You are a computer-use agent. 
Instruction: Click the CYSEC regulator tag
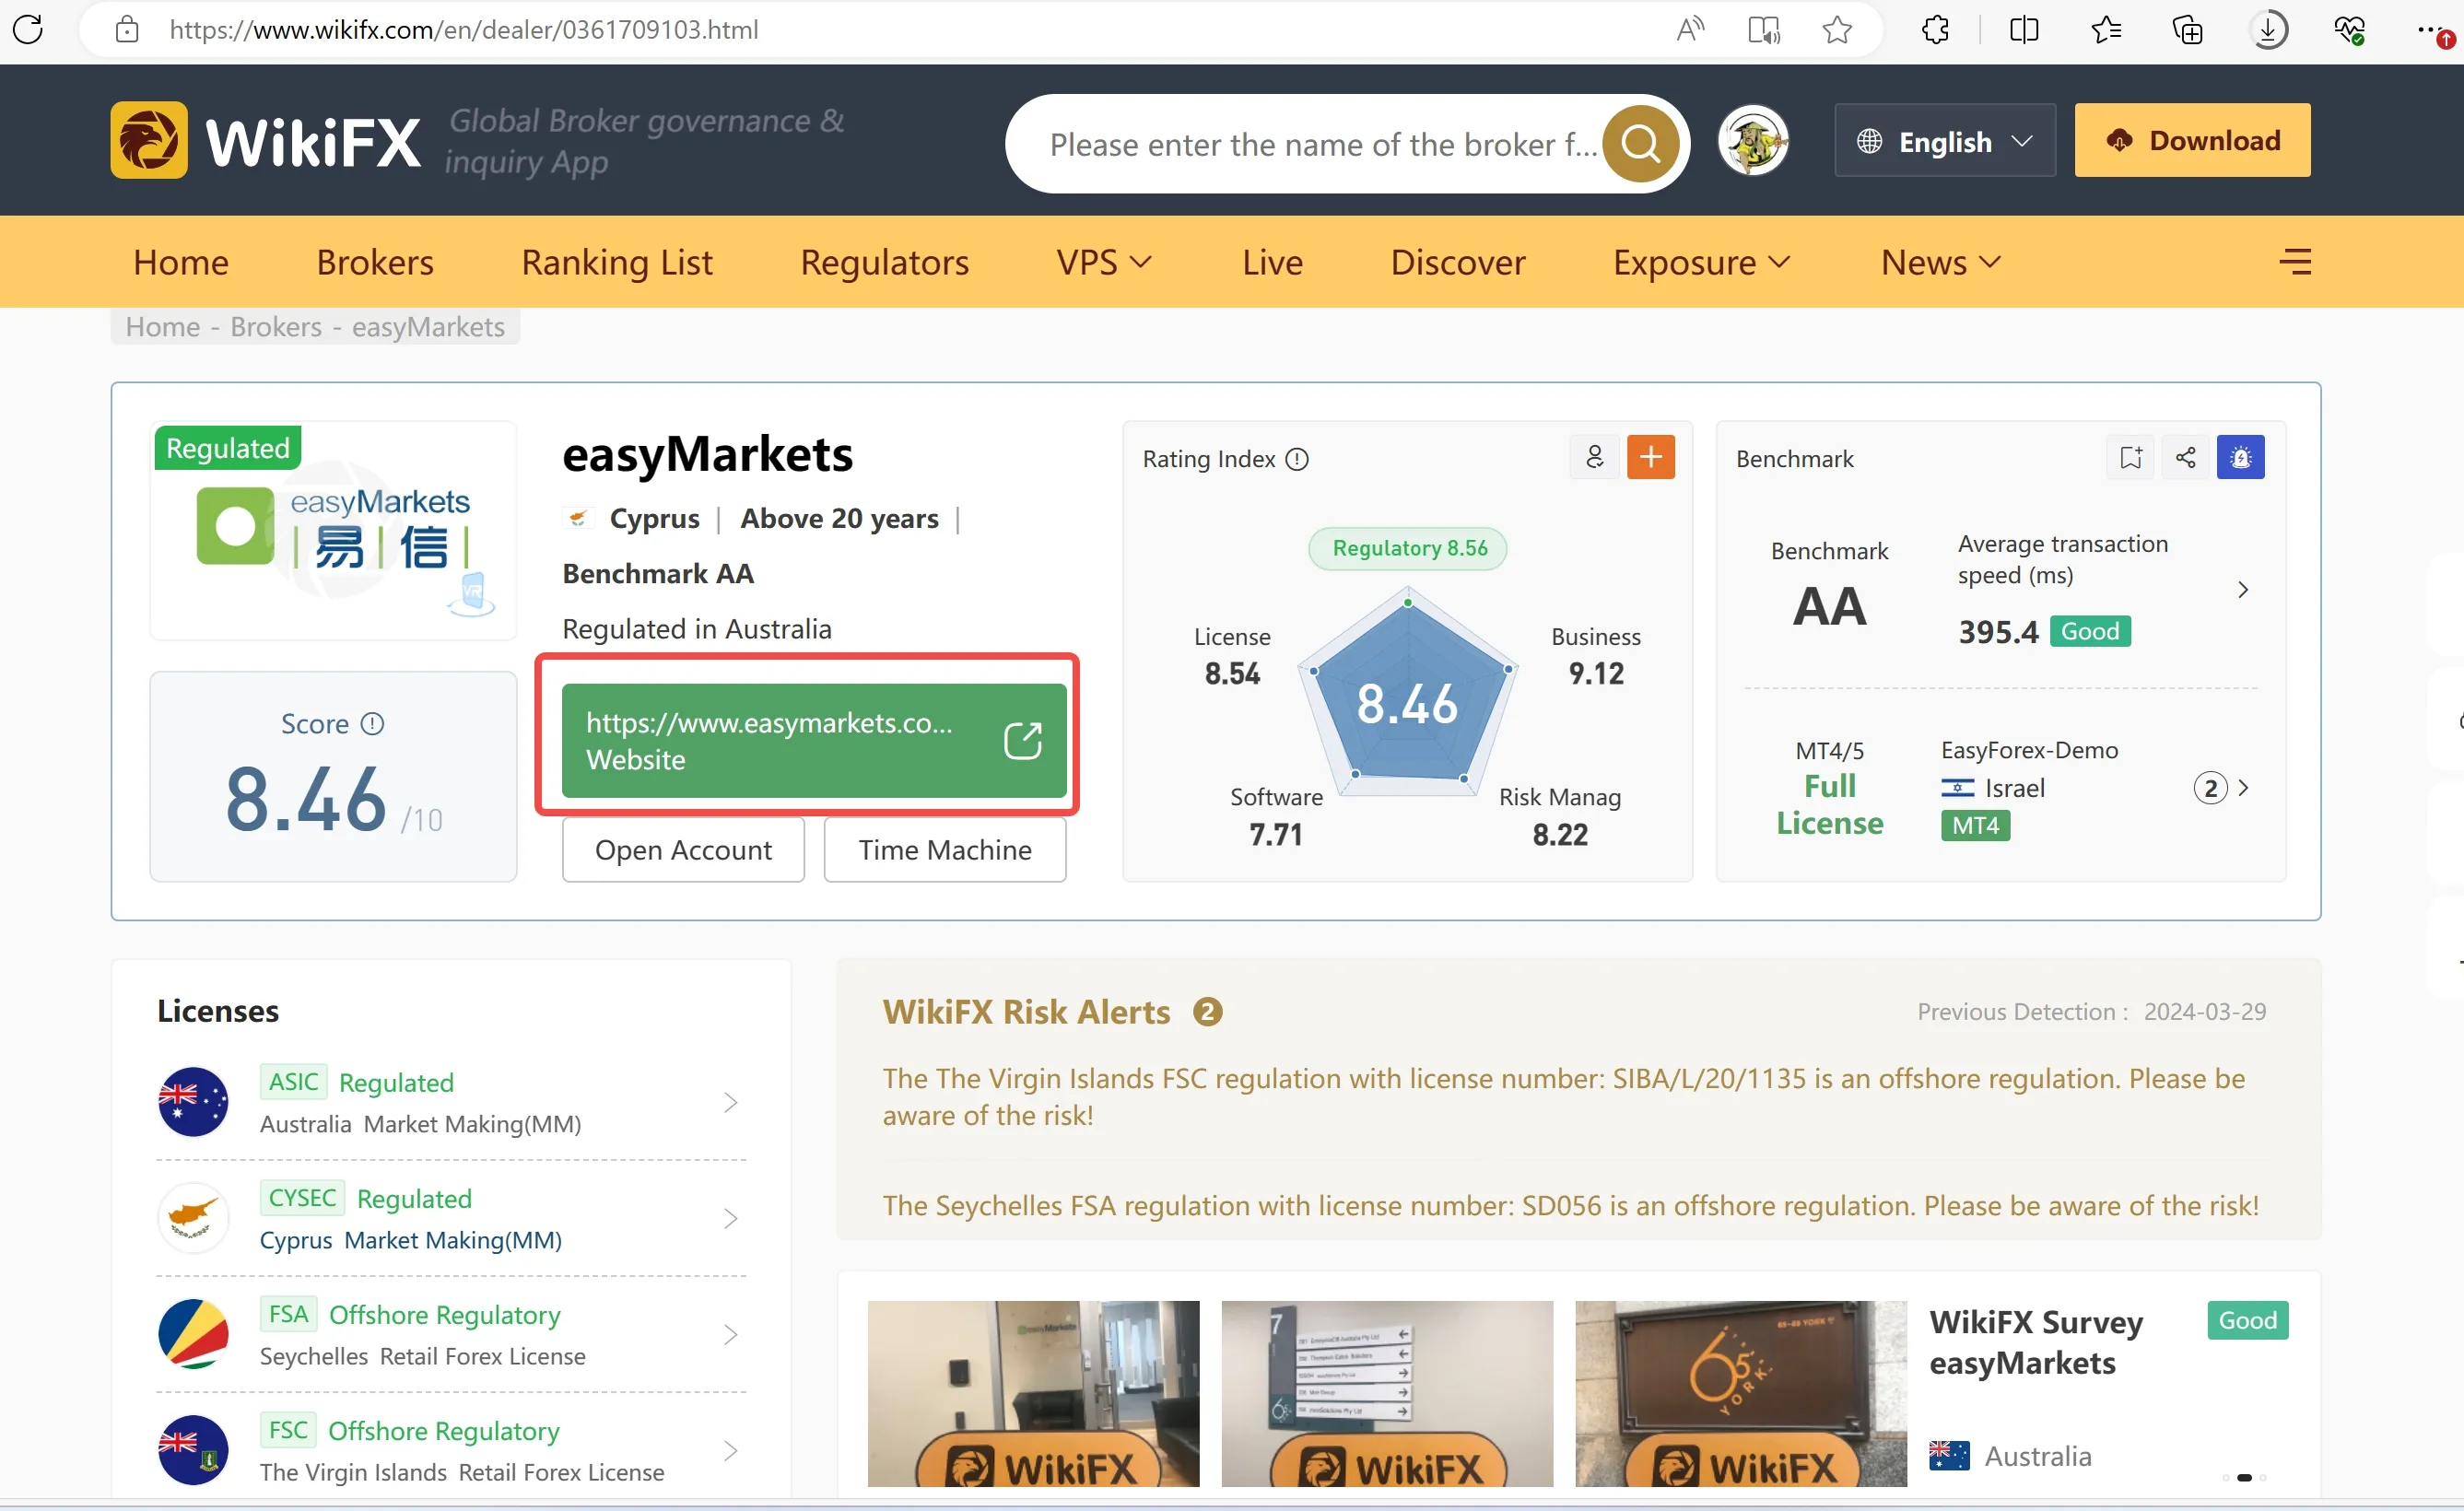[x=302, y=1197]
